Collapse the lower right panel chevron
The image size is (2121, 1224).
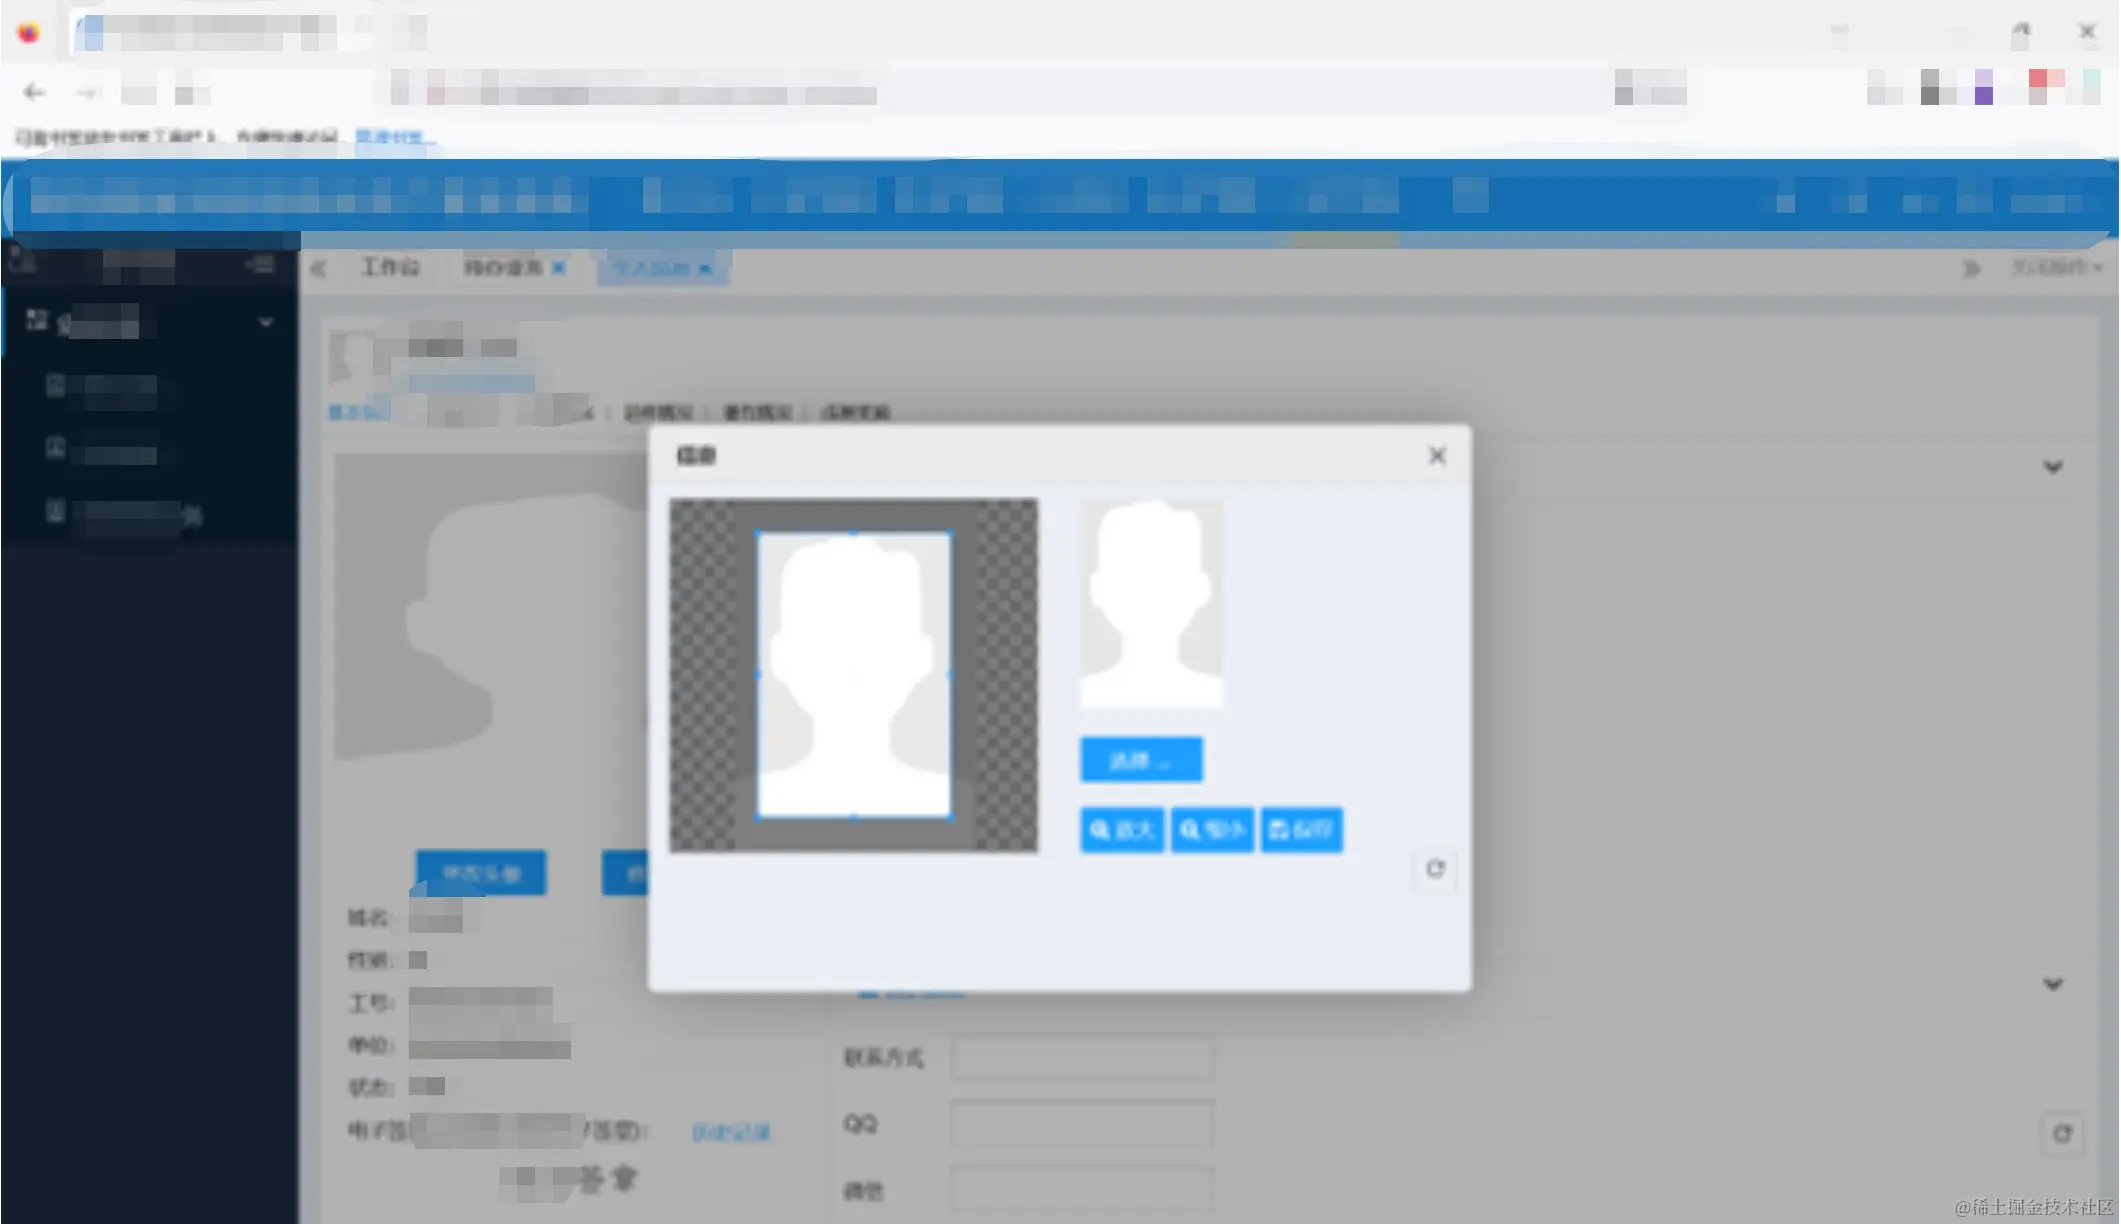click(2053, 984)
